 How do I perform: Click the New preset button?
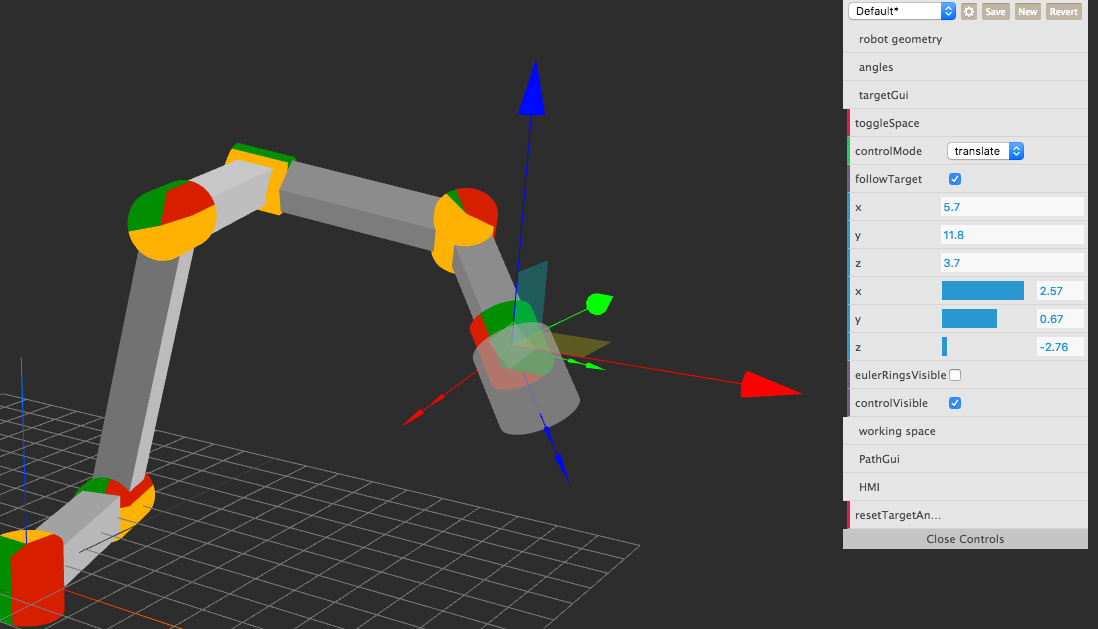[1027, 11]
